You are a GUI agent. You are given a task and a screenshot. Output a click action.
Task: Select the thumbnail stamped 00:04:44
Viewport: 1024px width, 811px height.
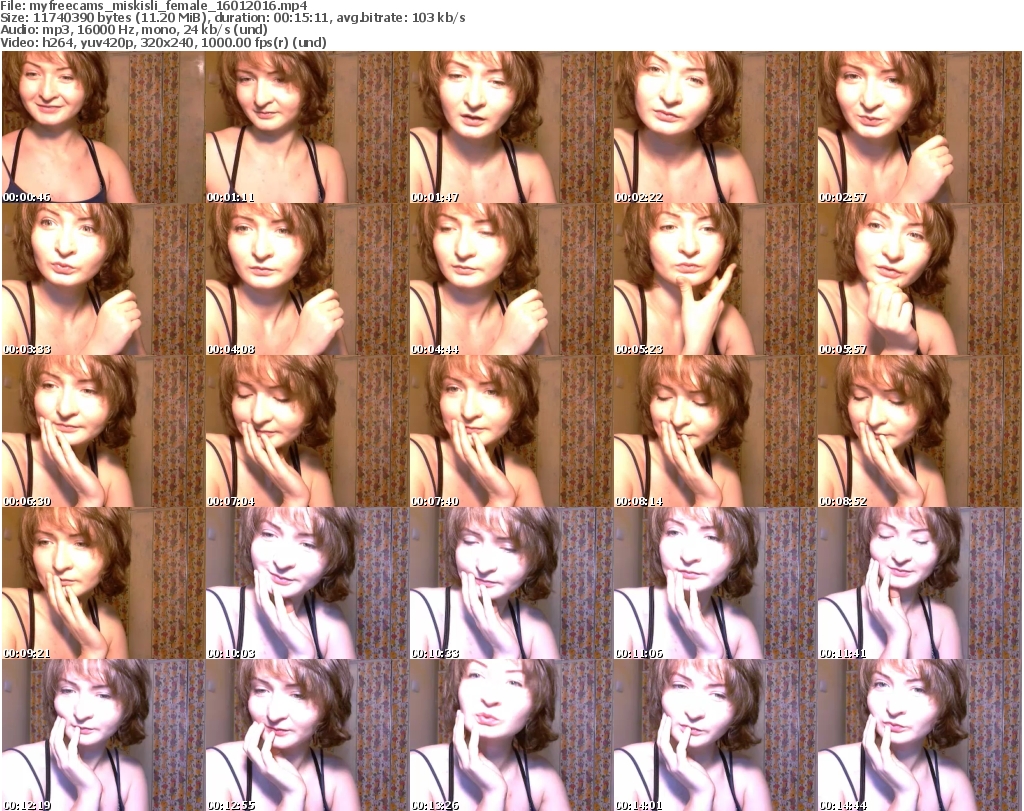pos(511,279)
